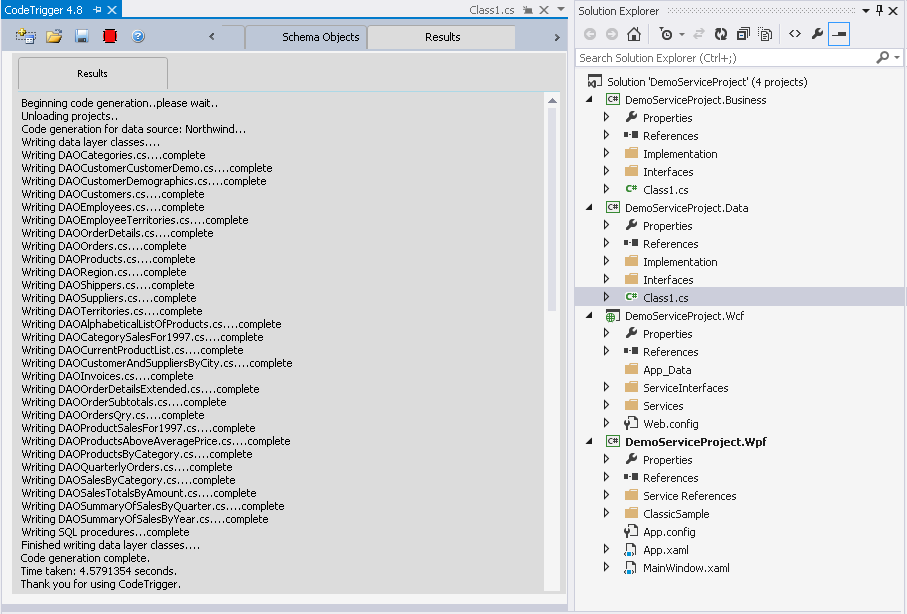Toggle Show All Files in Solution Explorer
This screenshot has width=907, height=614.
765,34
